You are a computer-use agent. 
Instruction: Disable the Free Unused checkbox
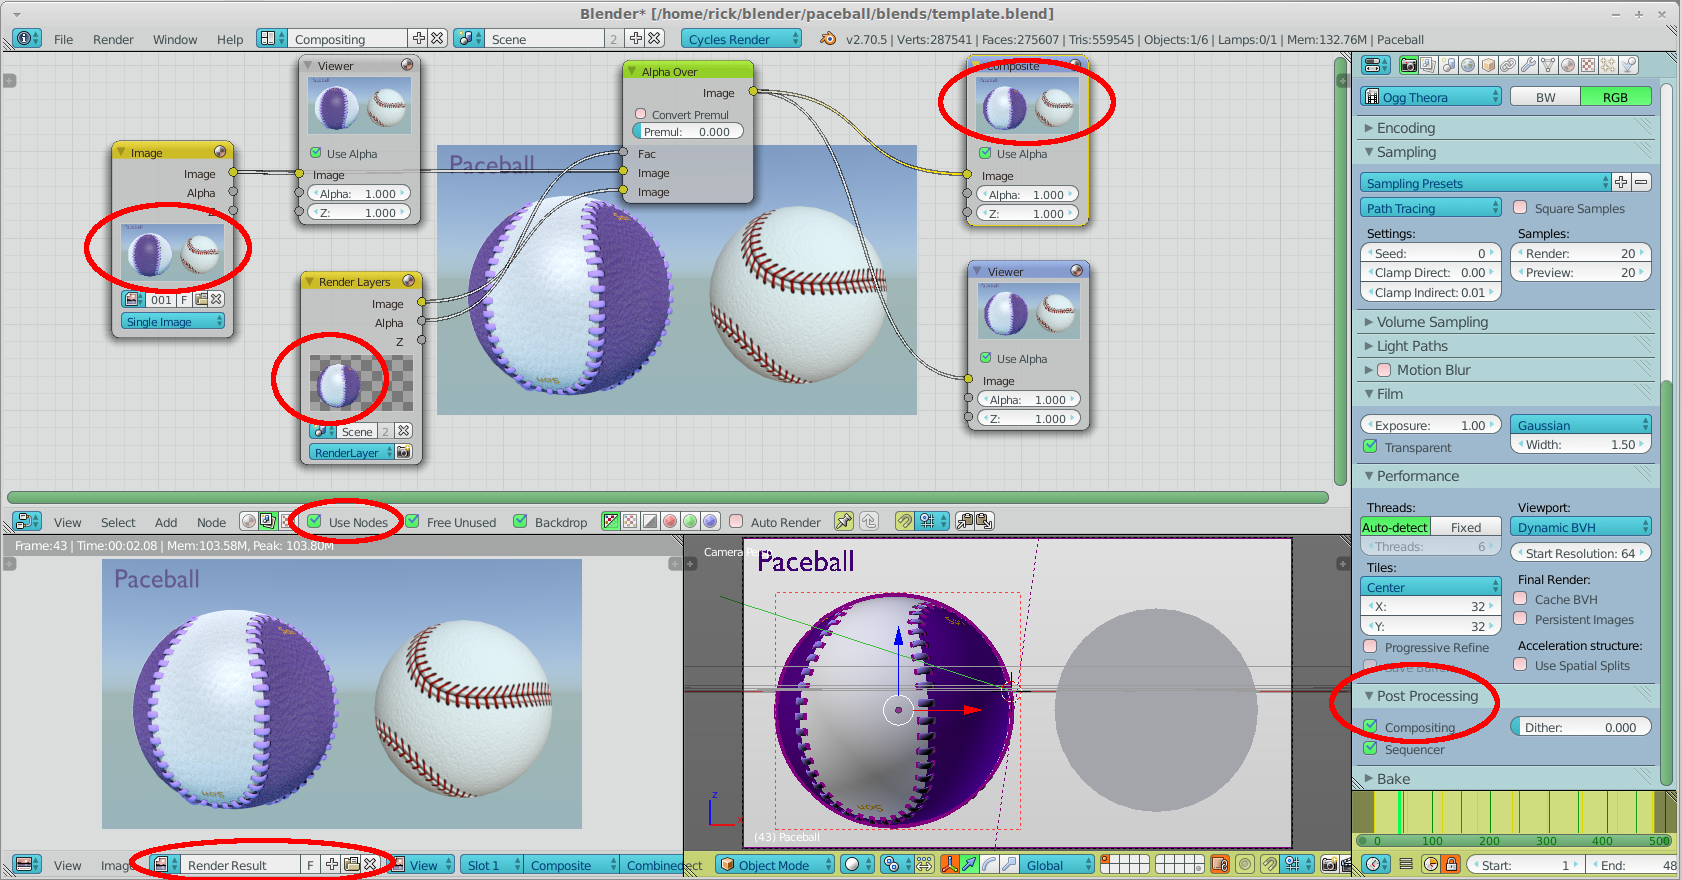click(x=412, y=522)
